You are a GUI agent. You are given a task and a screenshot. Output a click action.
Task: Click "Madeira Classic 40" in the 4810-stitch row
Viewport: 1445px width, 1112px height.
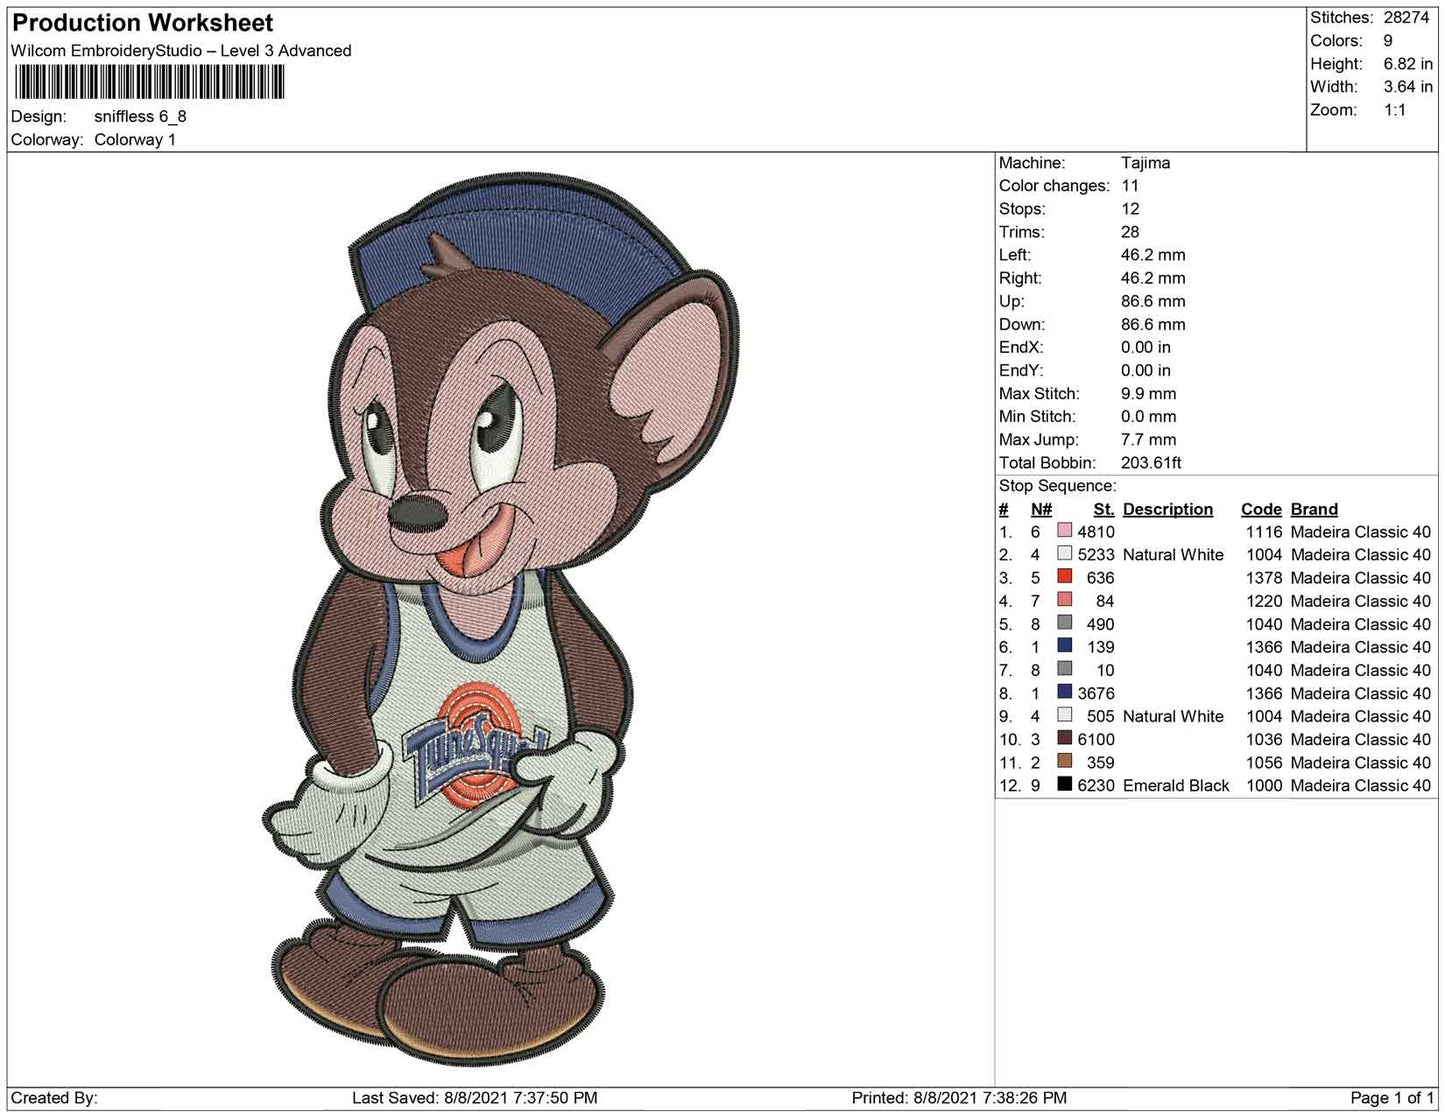pyautogui.click(x=1361, y=532)
